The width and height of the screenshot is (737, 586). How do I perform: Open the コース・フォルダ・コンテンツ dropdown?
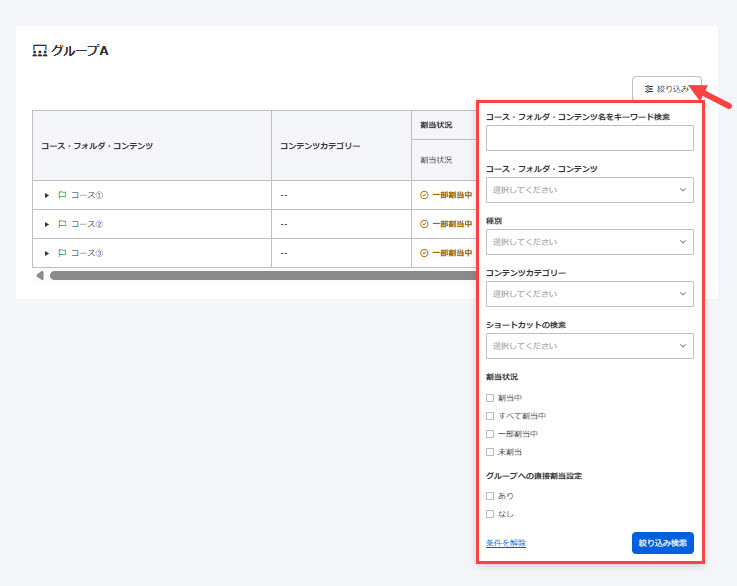[x=589, y=190]
